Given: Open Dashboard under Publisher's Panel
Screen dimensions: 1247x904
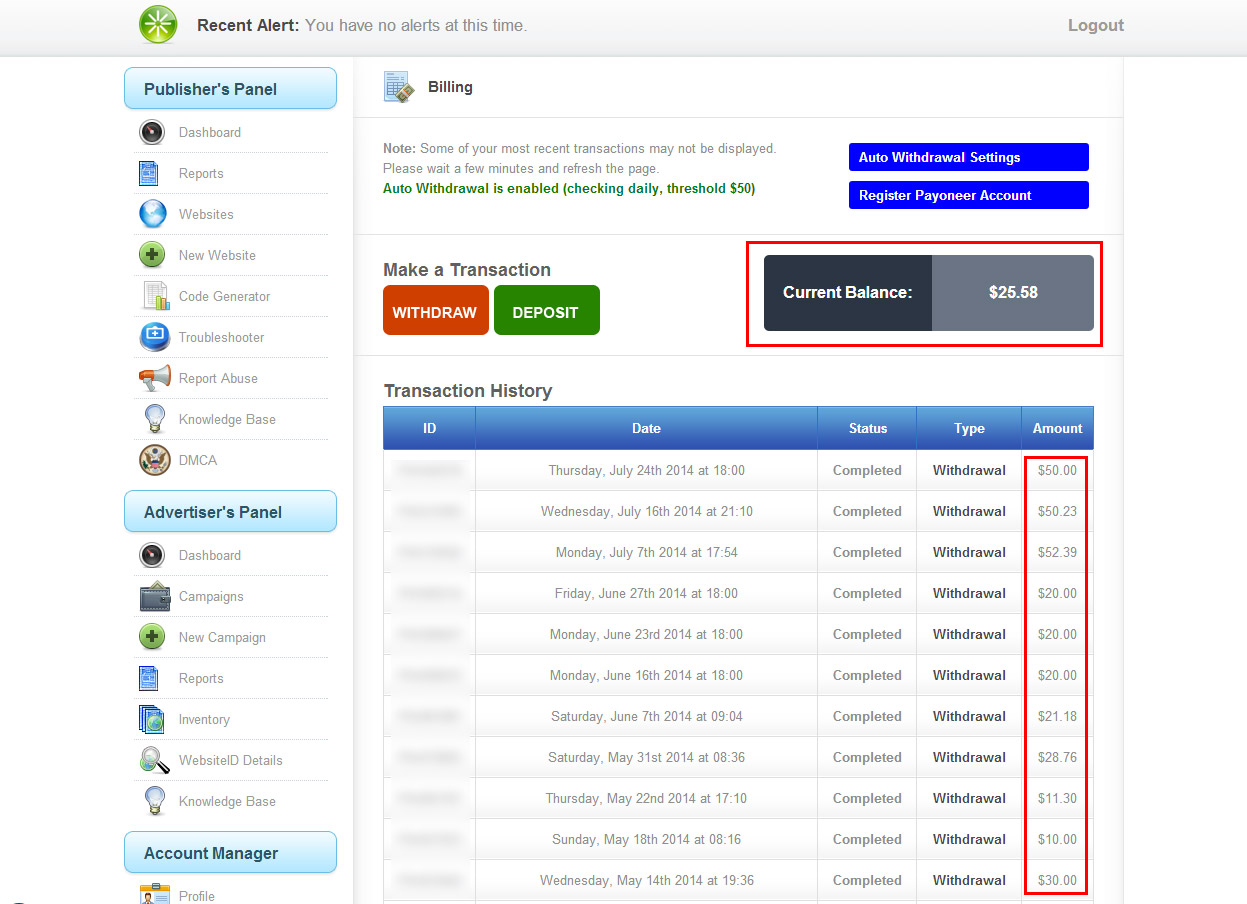Looking at the screenshot, I should point(209,132).
